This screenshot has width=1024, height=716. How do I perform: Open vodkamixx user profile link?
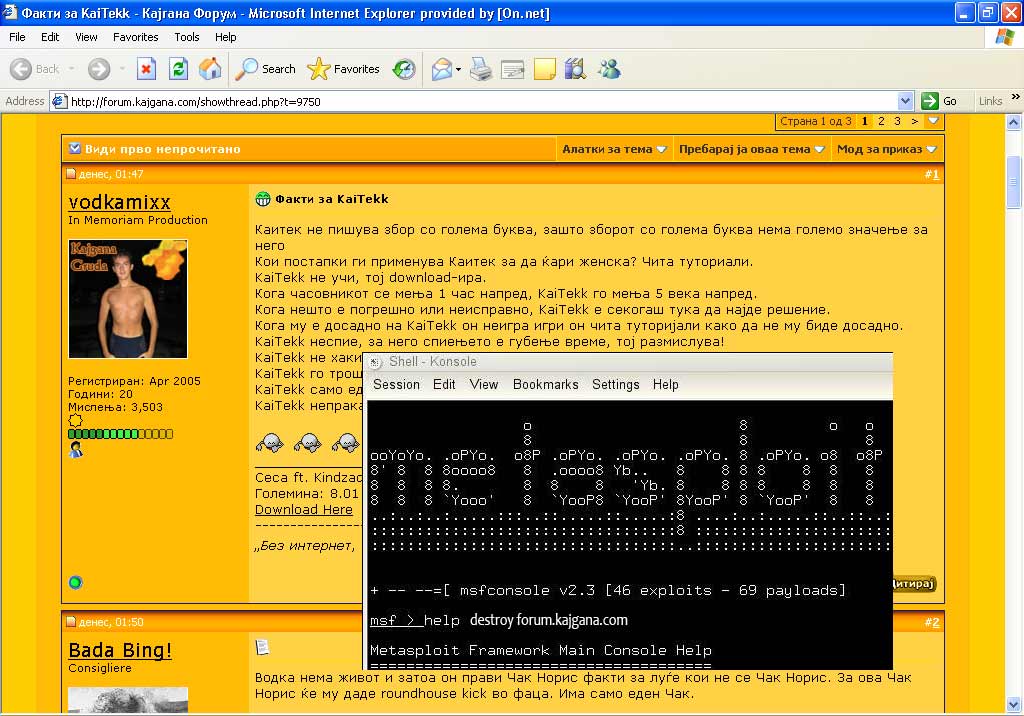coord(119,202)
